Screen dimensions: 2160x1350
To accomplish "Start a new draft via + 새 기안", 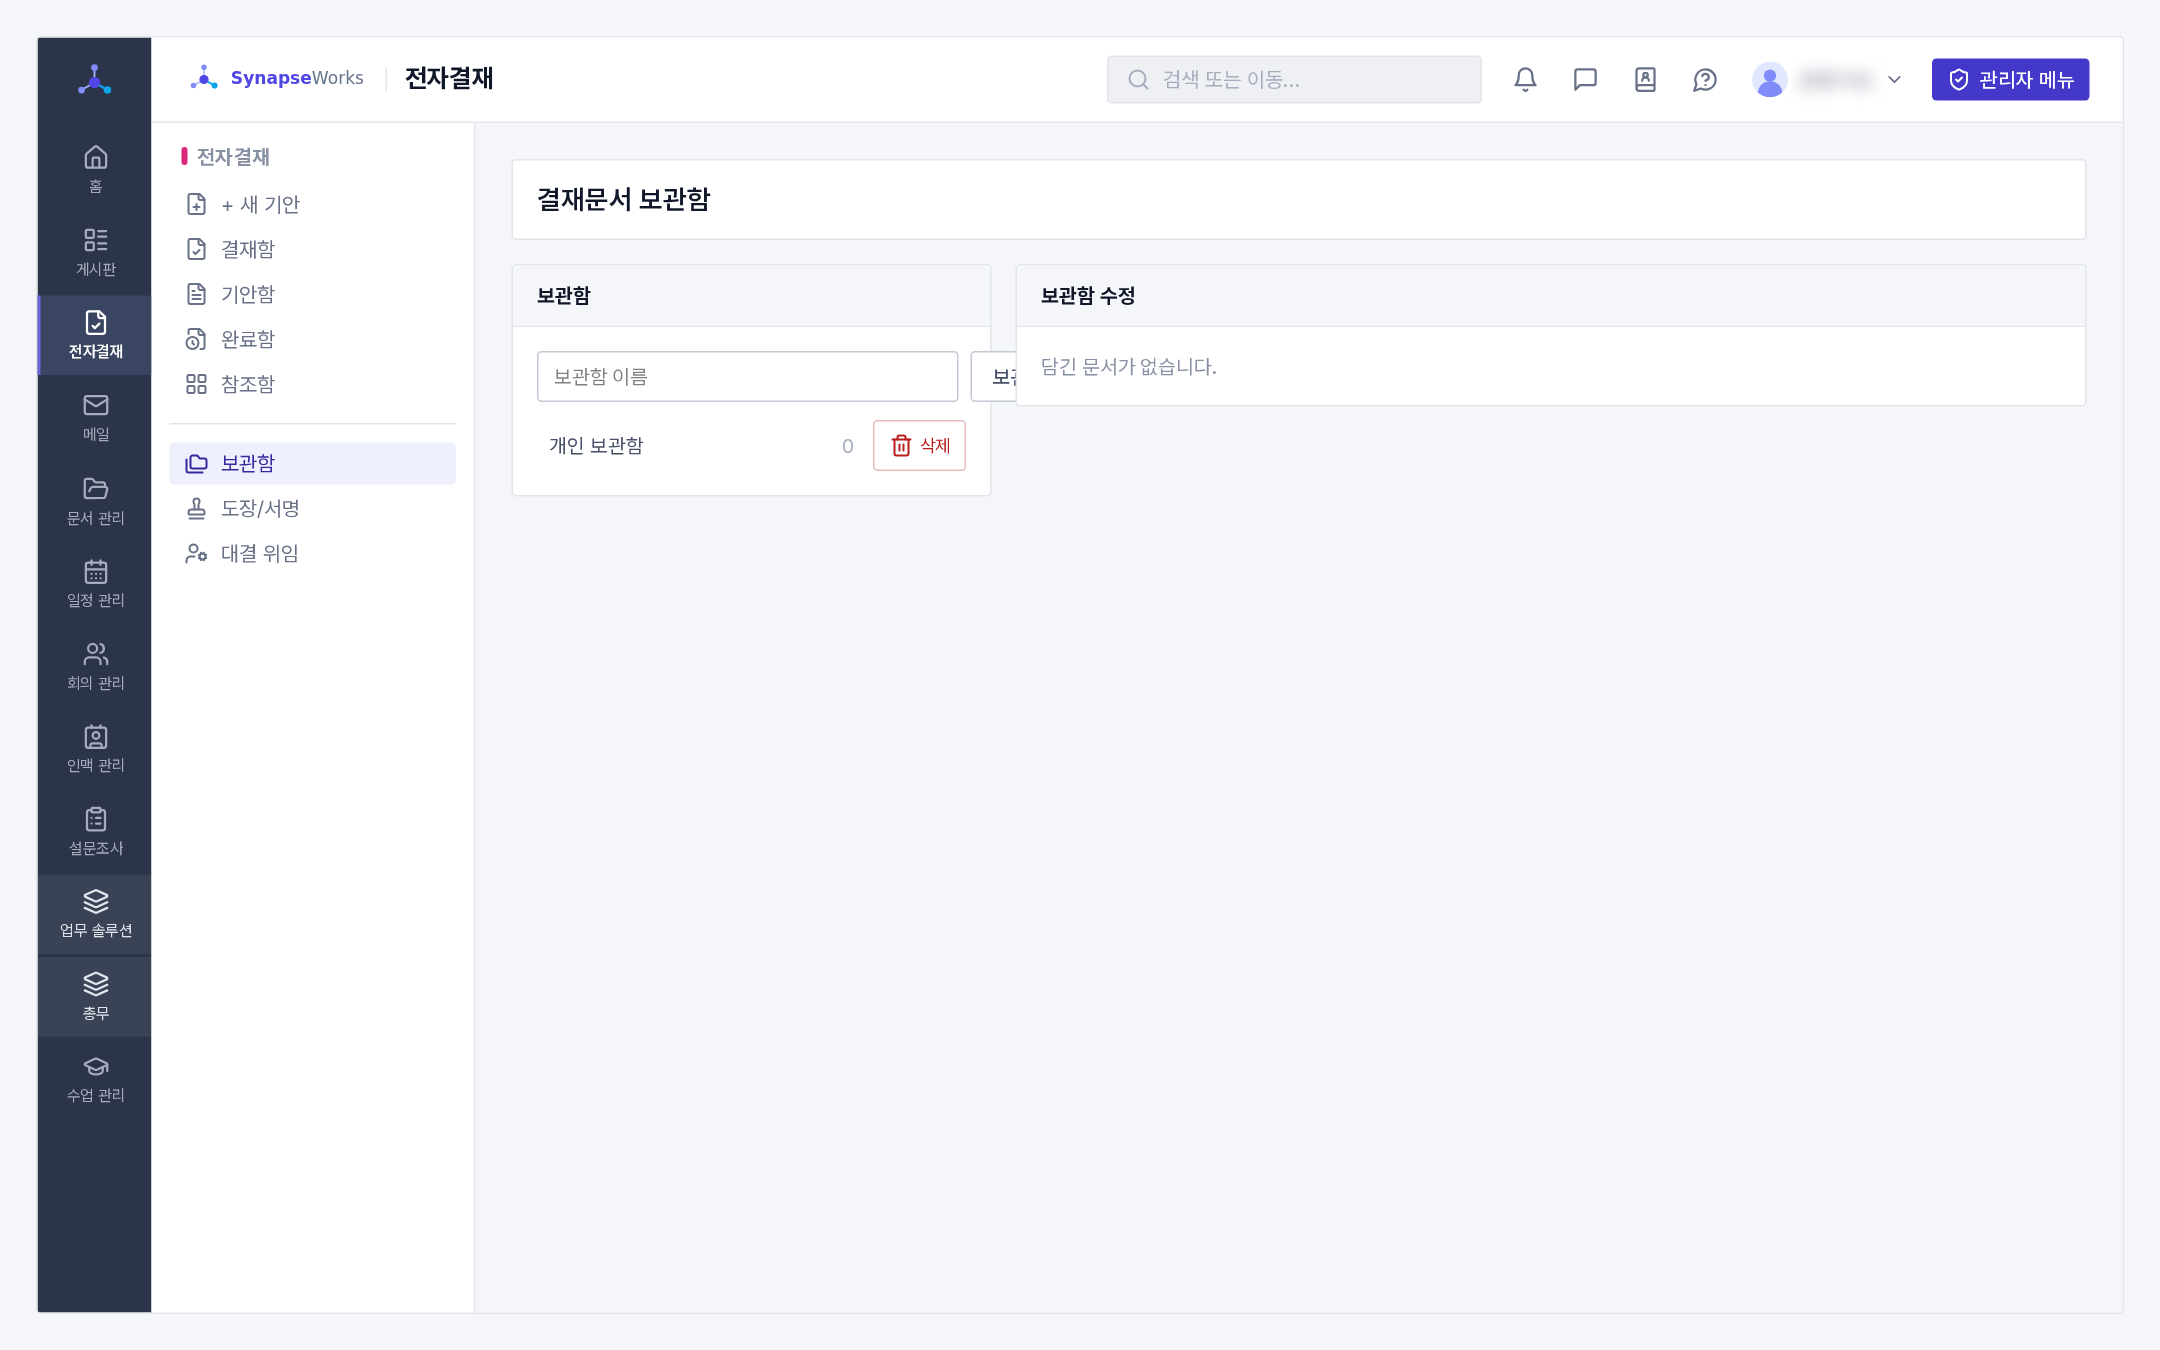I will click(312, 204).
